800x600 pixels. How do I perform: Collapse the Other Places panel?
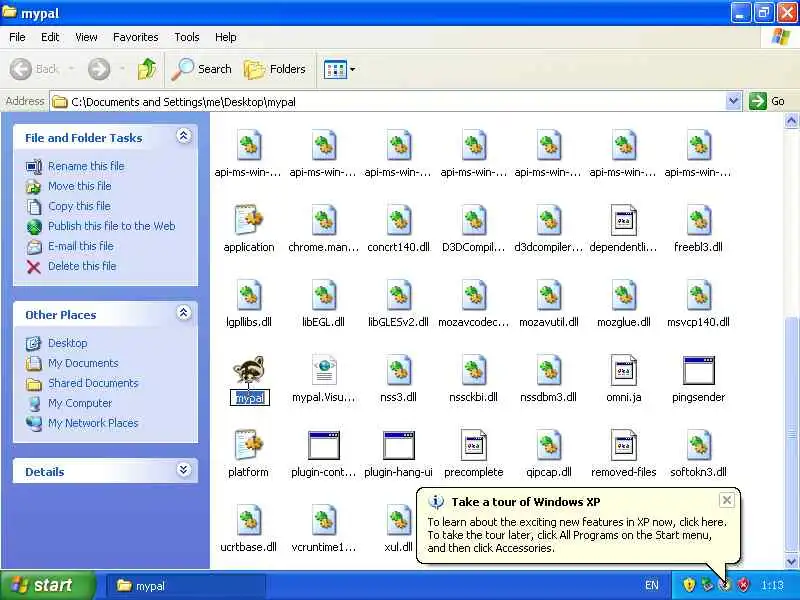[184, 313]
